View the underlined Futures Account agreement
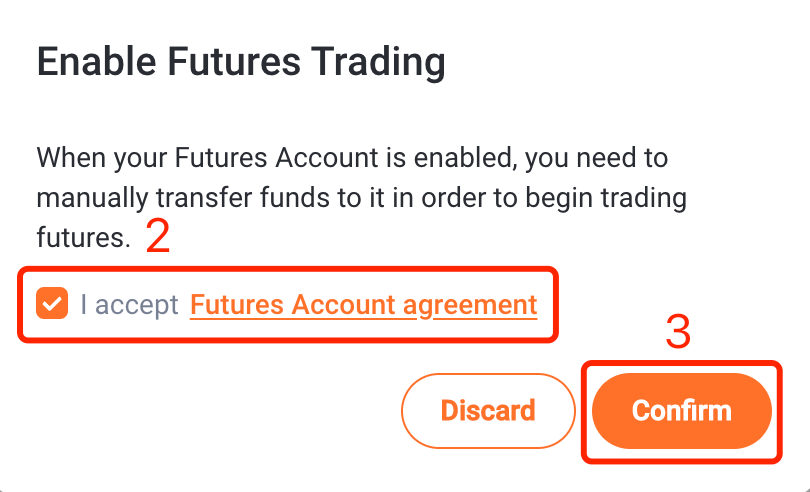The width and height of the screenshot is (810, 492). pyautogui.click(x=364, y=304)
